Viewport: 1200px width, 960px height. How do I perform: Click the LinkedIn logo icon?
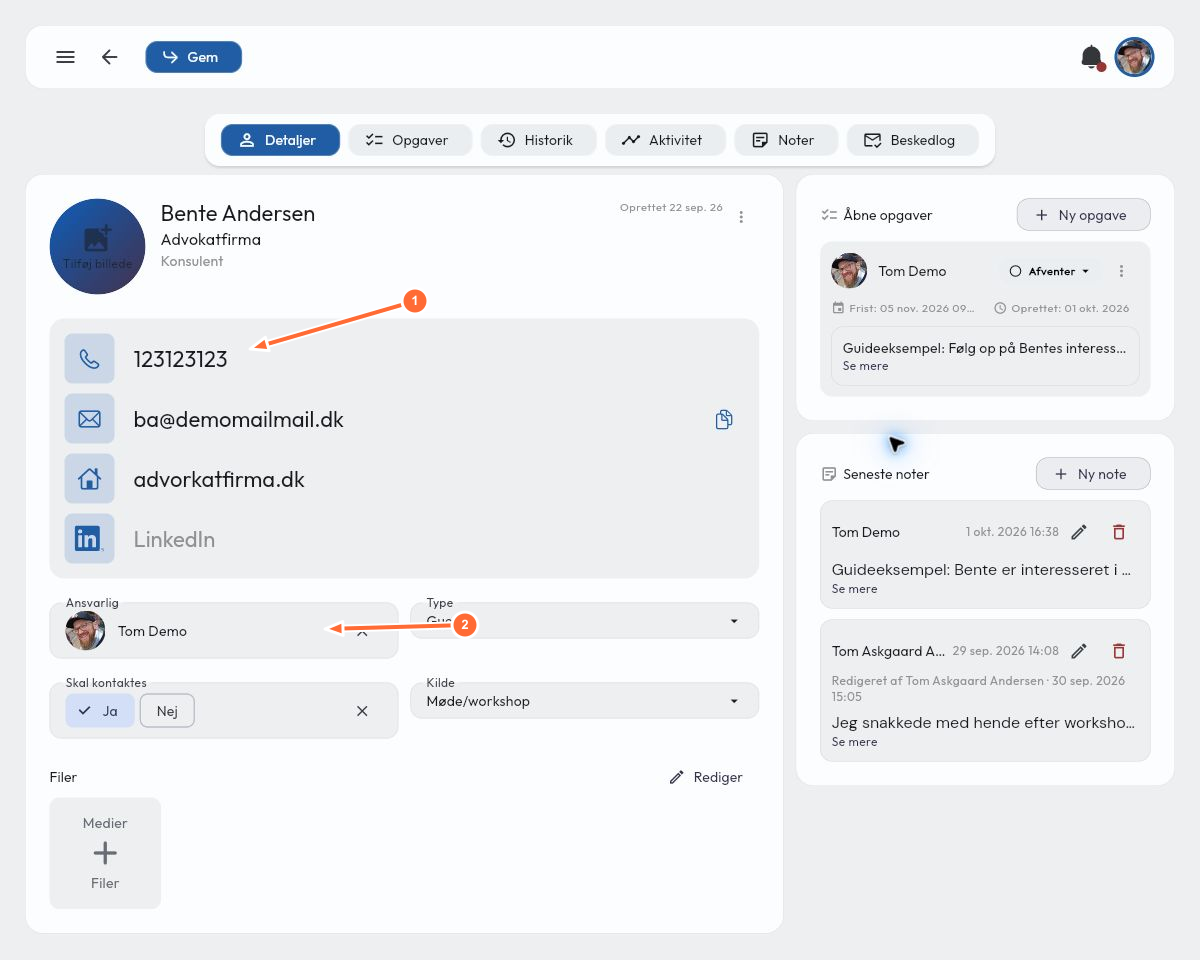click(89, 539)
